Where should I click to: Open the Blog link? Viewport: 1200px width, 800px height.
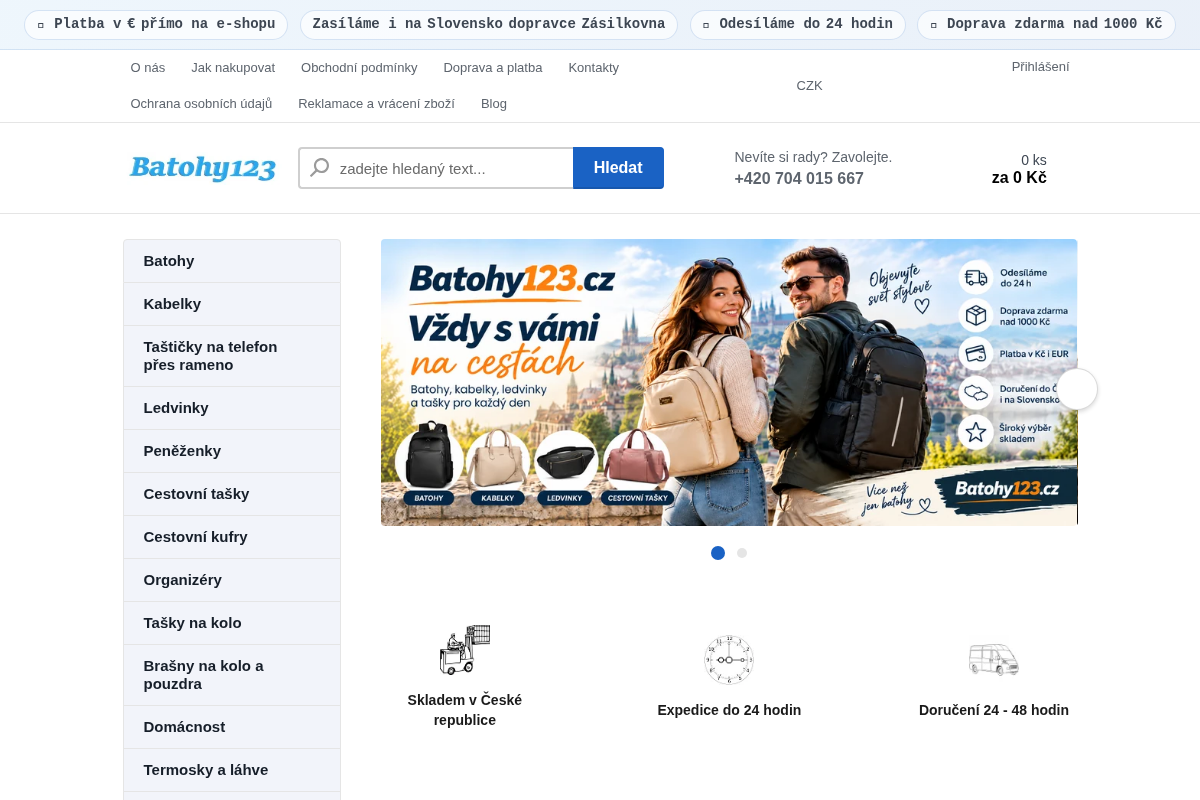(x=494, y=104)
